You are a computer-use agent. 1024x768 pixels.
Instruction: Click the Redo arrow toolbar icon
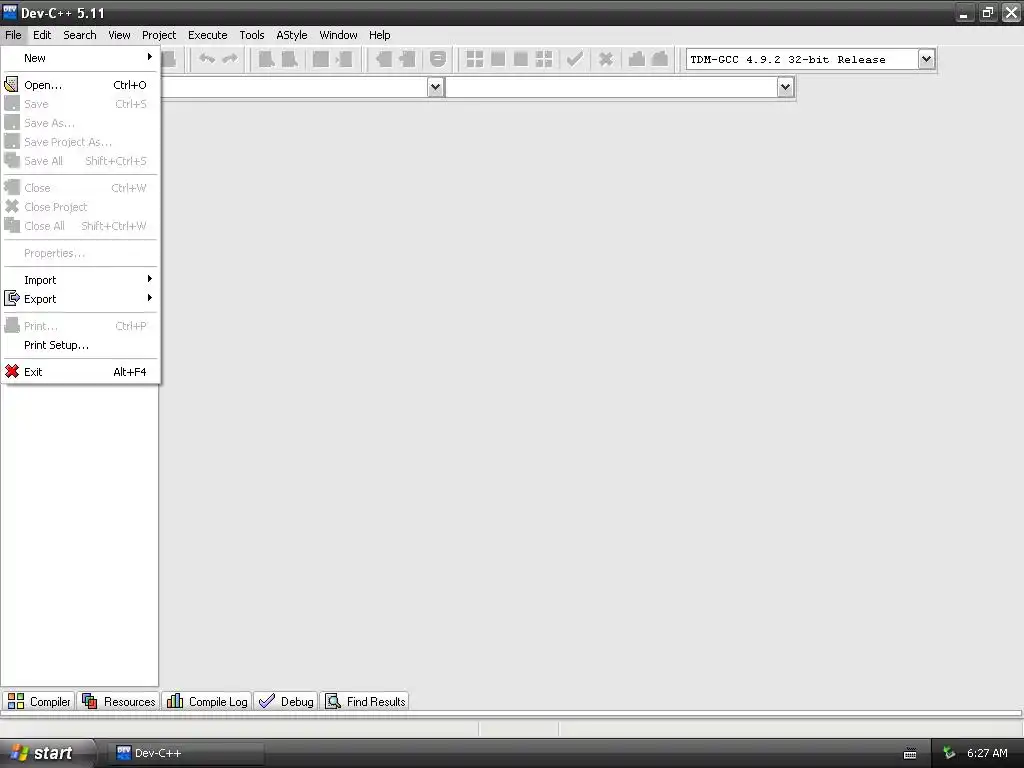coord(230,59)
